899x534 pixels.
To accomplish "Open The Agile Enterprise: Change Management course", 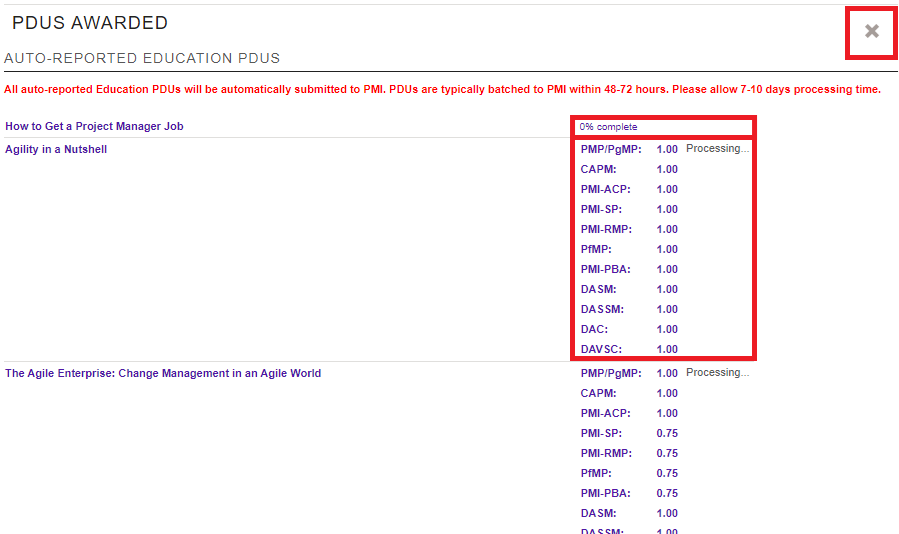I will click(x=163, y=373).
